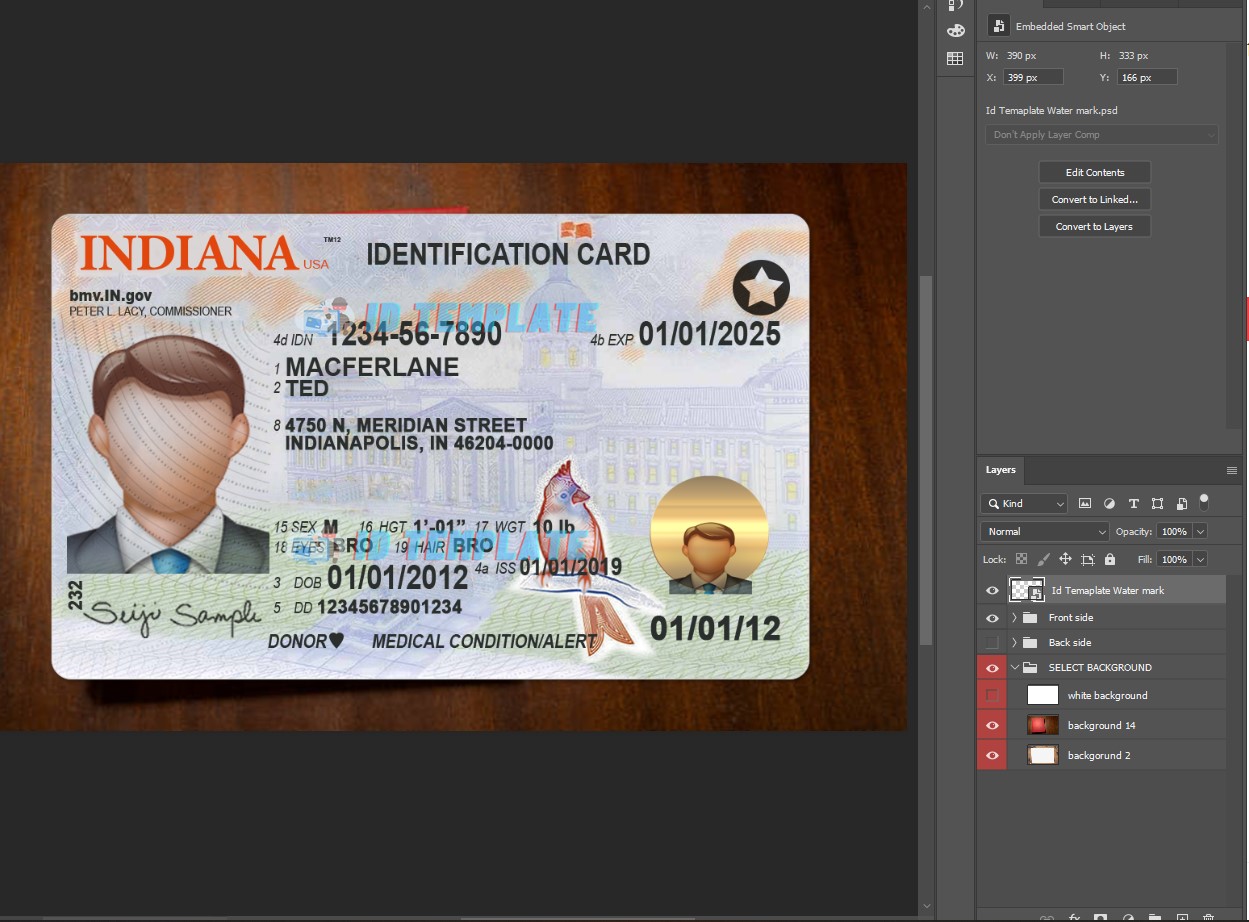Show the Back side group
1249x922 pixels.
point(992,643)
